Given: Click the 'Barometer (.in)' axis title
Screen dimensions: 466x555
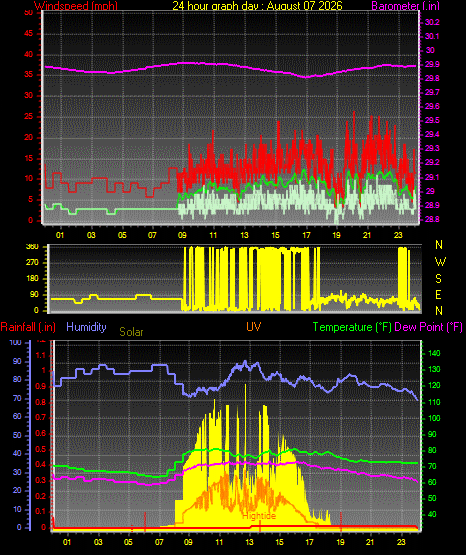Looking at the screenshot, I should click(x=405, y=5).
